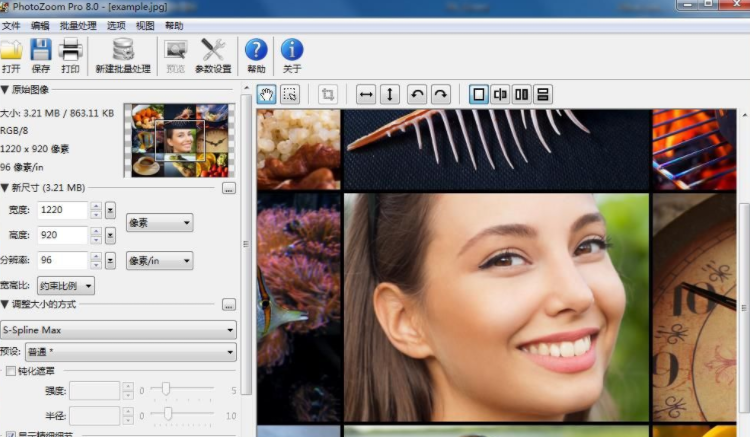Open the 约束比例 aspect ratio dropdown
This screenshot has width=750, height=437.
point(66,286)
